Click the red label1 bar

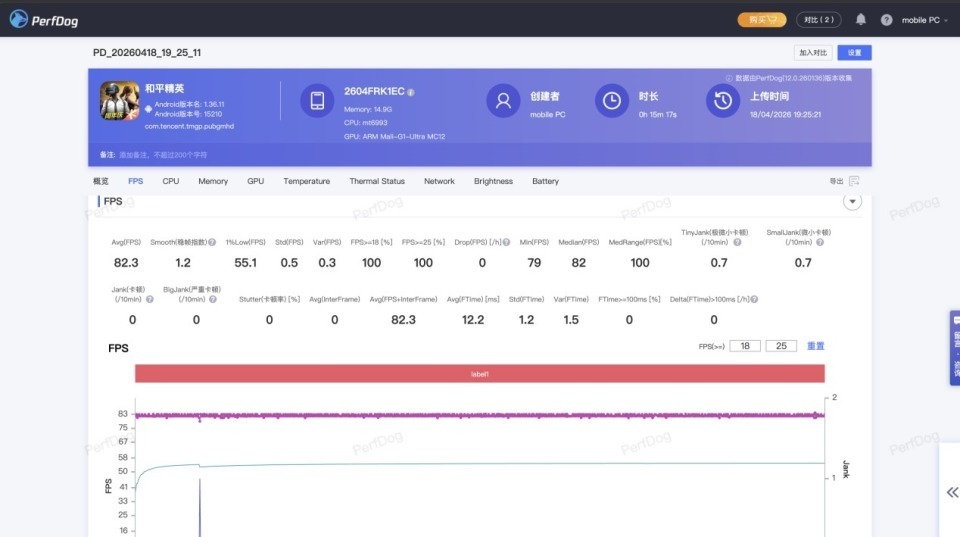coord(480,373)
